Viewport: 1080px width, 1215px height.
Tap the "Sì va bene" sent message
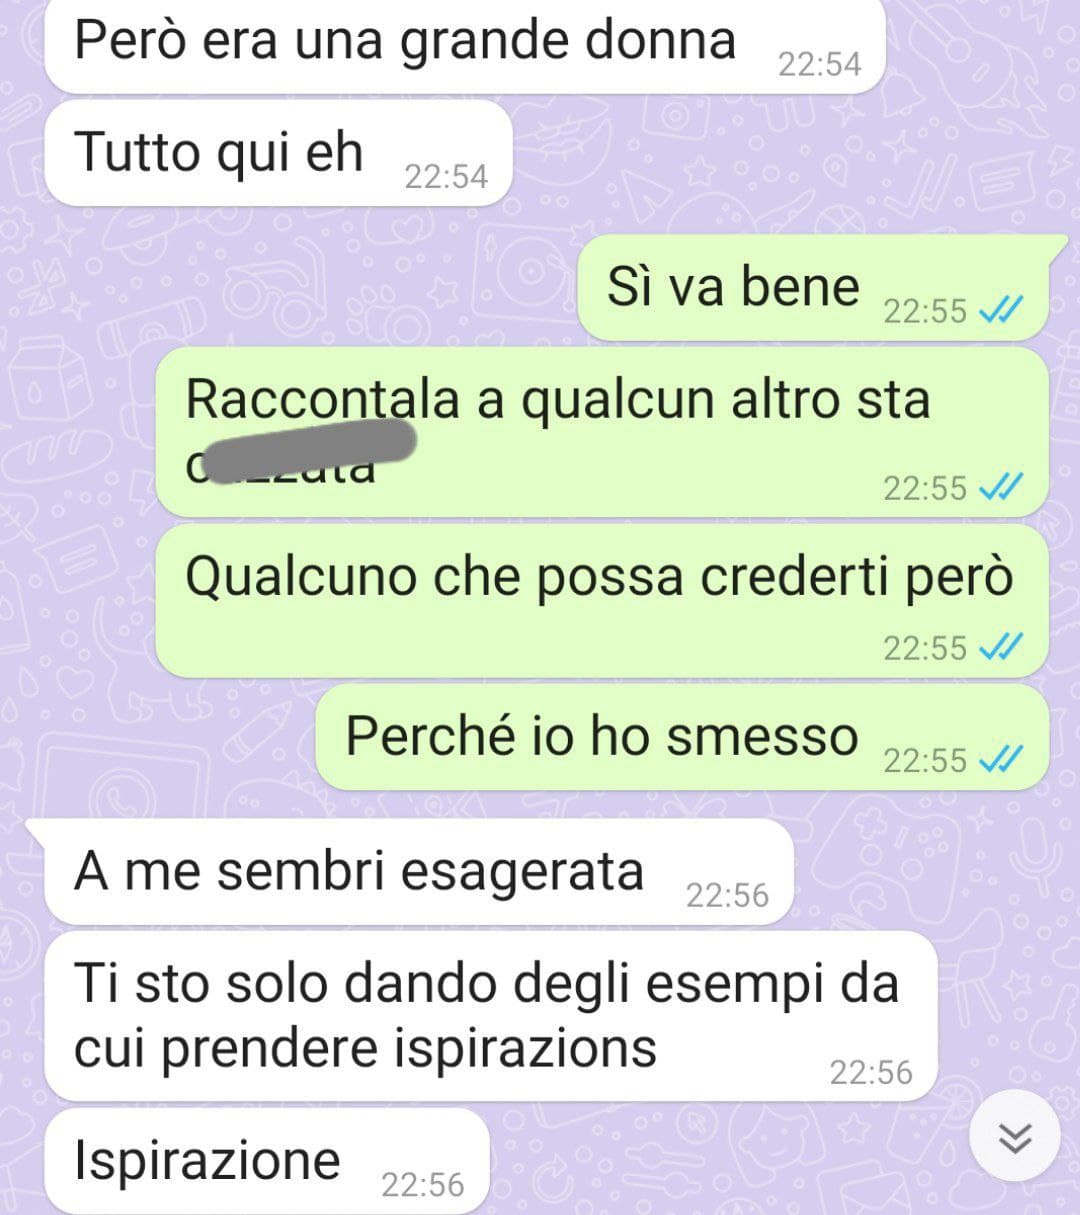813,288
